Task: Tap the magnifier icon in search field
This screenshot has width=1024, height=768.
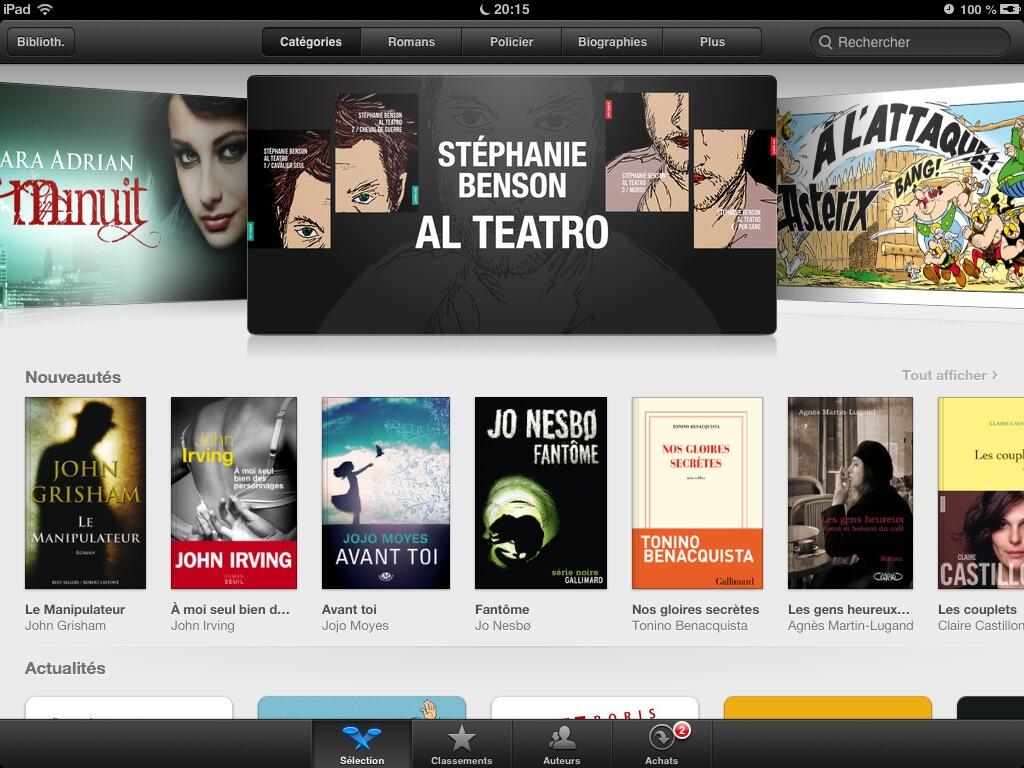Action: tap(825, 42)
